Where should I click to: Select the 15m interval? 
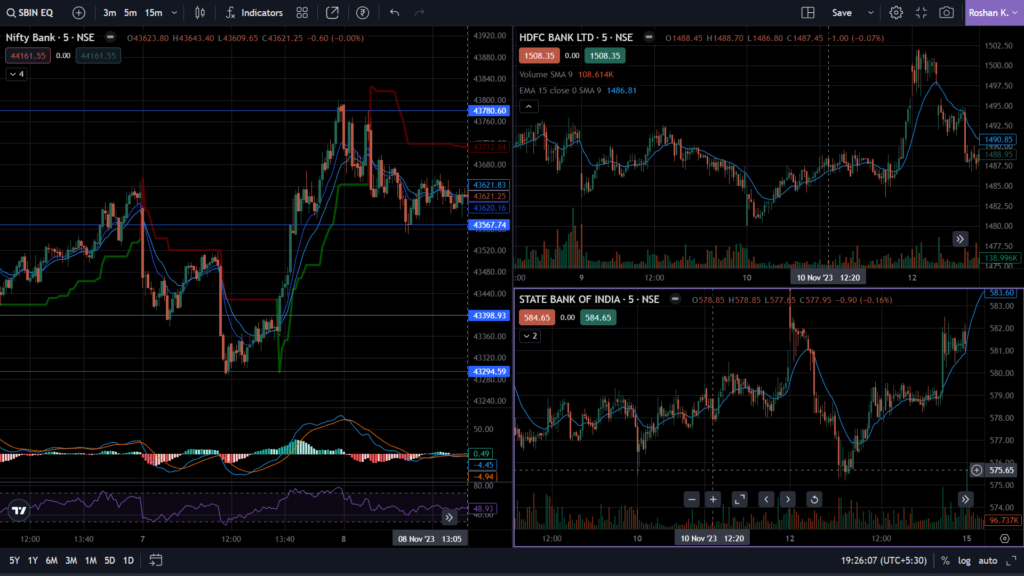click(x=153, y=12)
